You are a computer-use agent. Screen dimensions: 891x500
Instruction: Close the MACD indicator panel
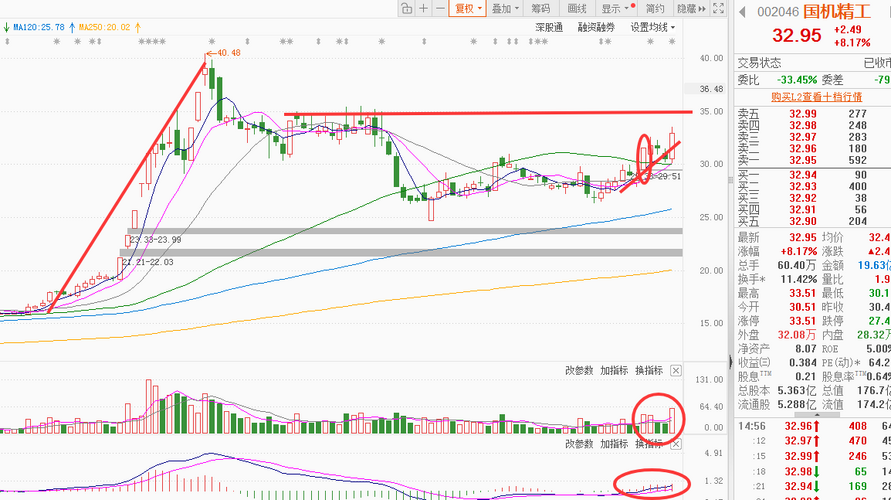click(x=676, y=444)
